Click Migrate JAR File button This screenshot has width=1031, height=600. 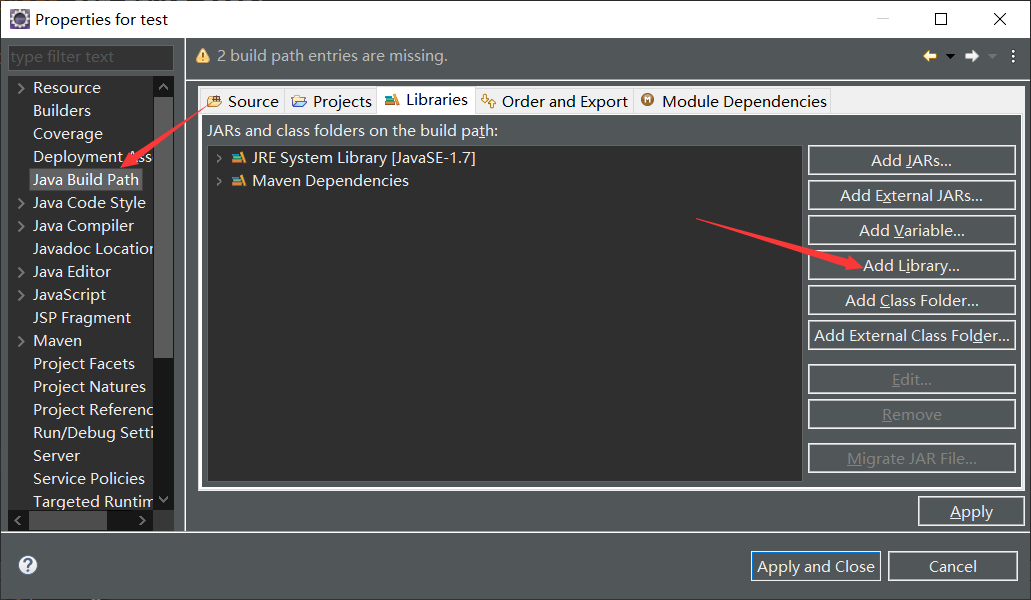911,458
